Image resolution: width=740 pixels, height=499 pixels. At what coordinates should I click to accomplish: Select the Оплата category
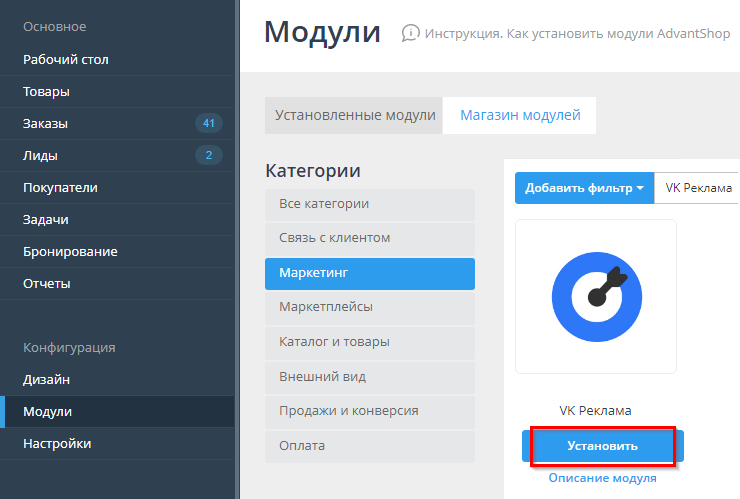pyautogui.click(x=302, y=446)
